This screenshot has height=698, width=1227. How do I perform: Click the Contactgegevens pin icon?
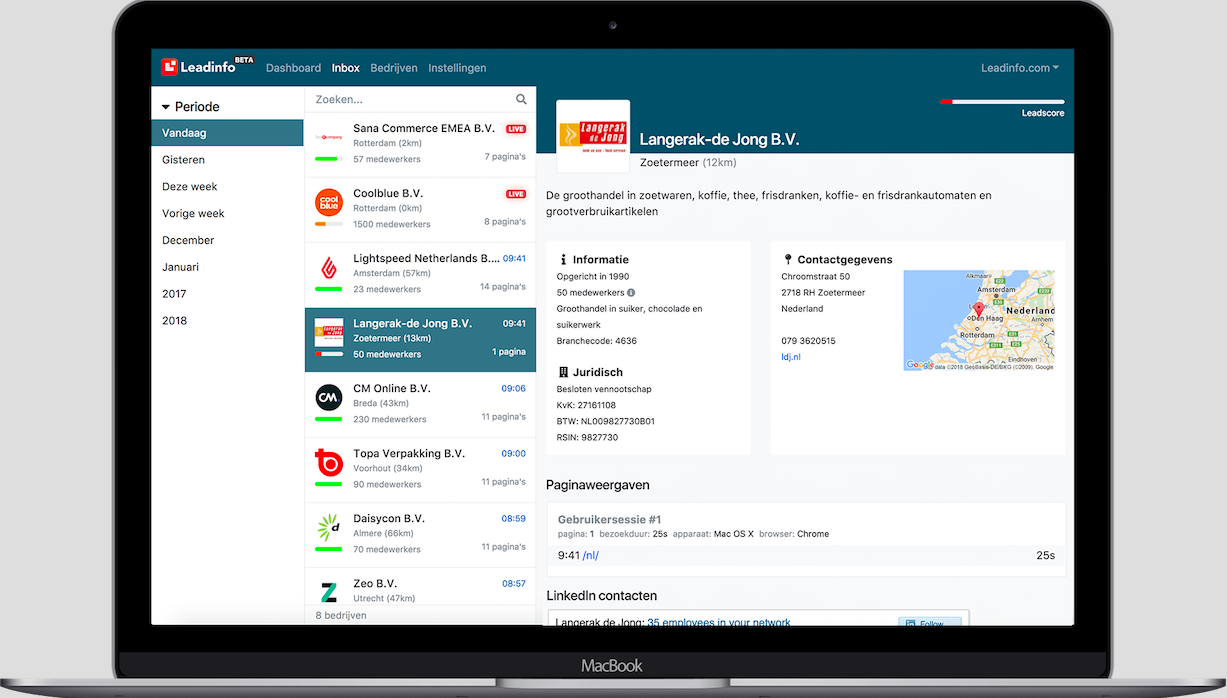click(788, 259)
